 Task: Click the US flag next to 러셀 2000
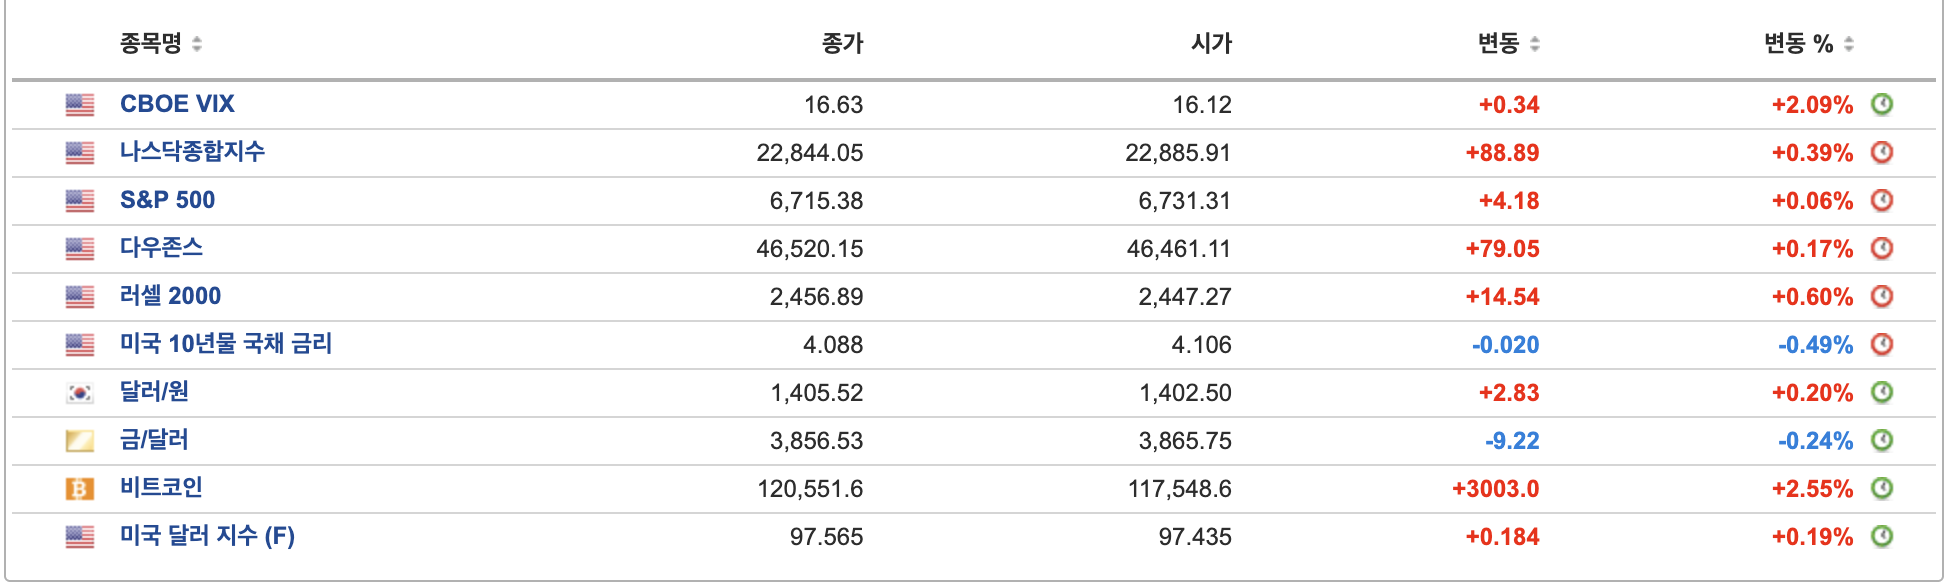84,296
